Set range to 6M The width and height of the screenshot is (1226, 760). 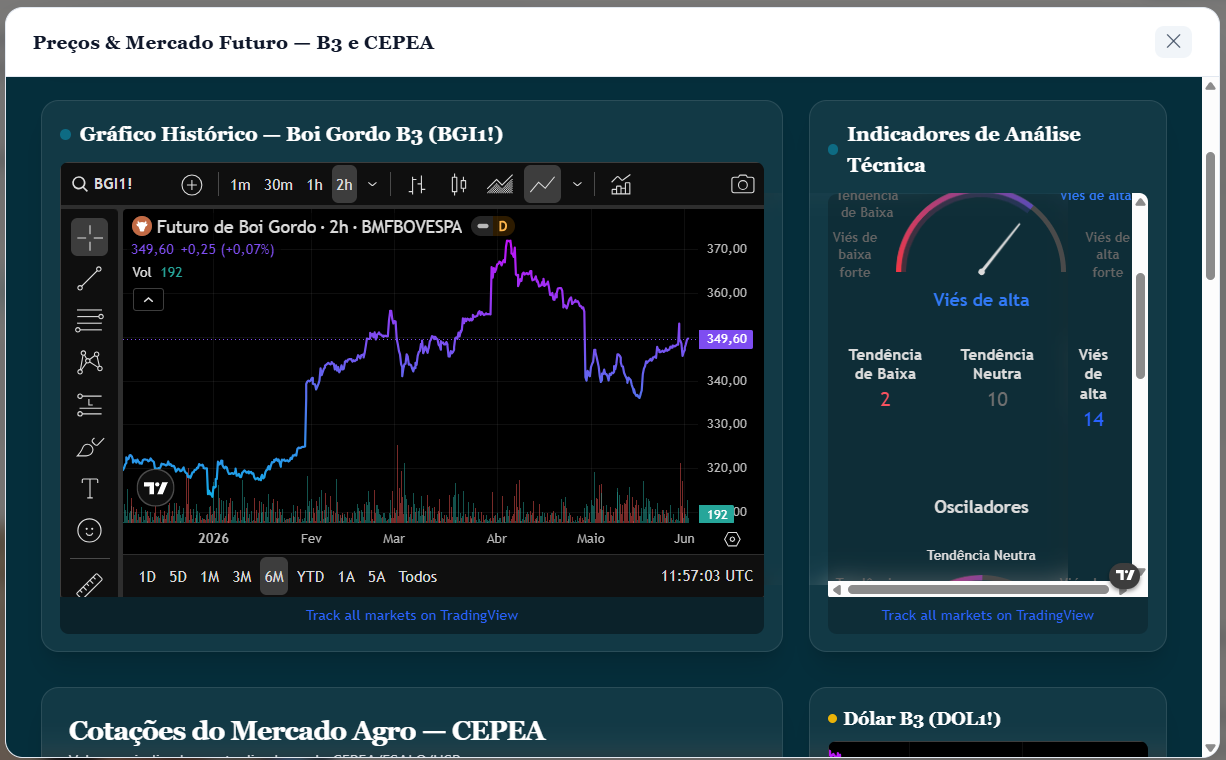click(x=274, y=577)
